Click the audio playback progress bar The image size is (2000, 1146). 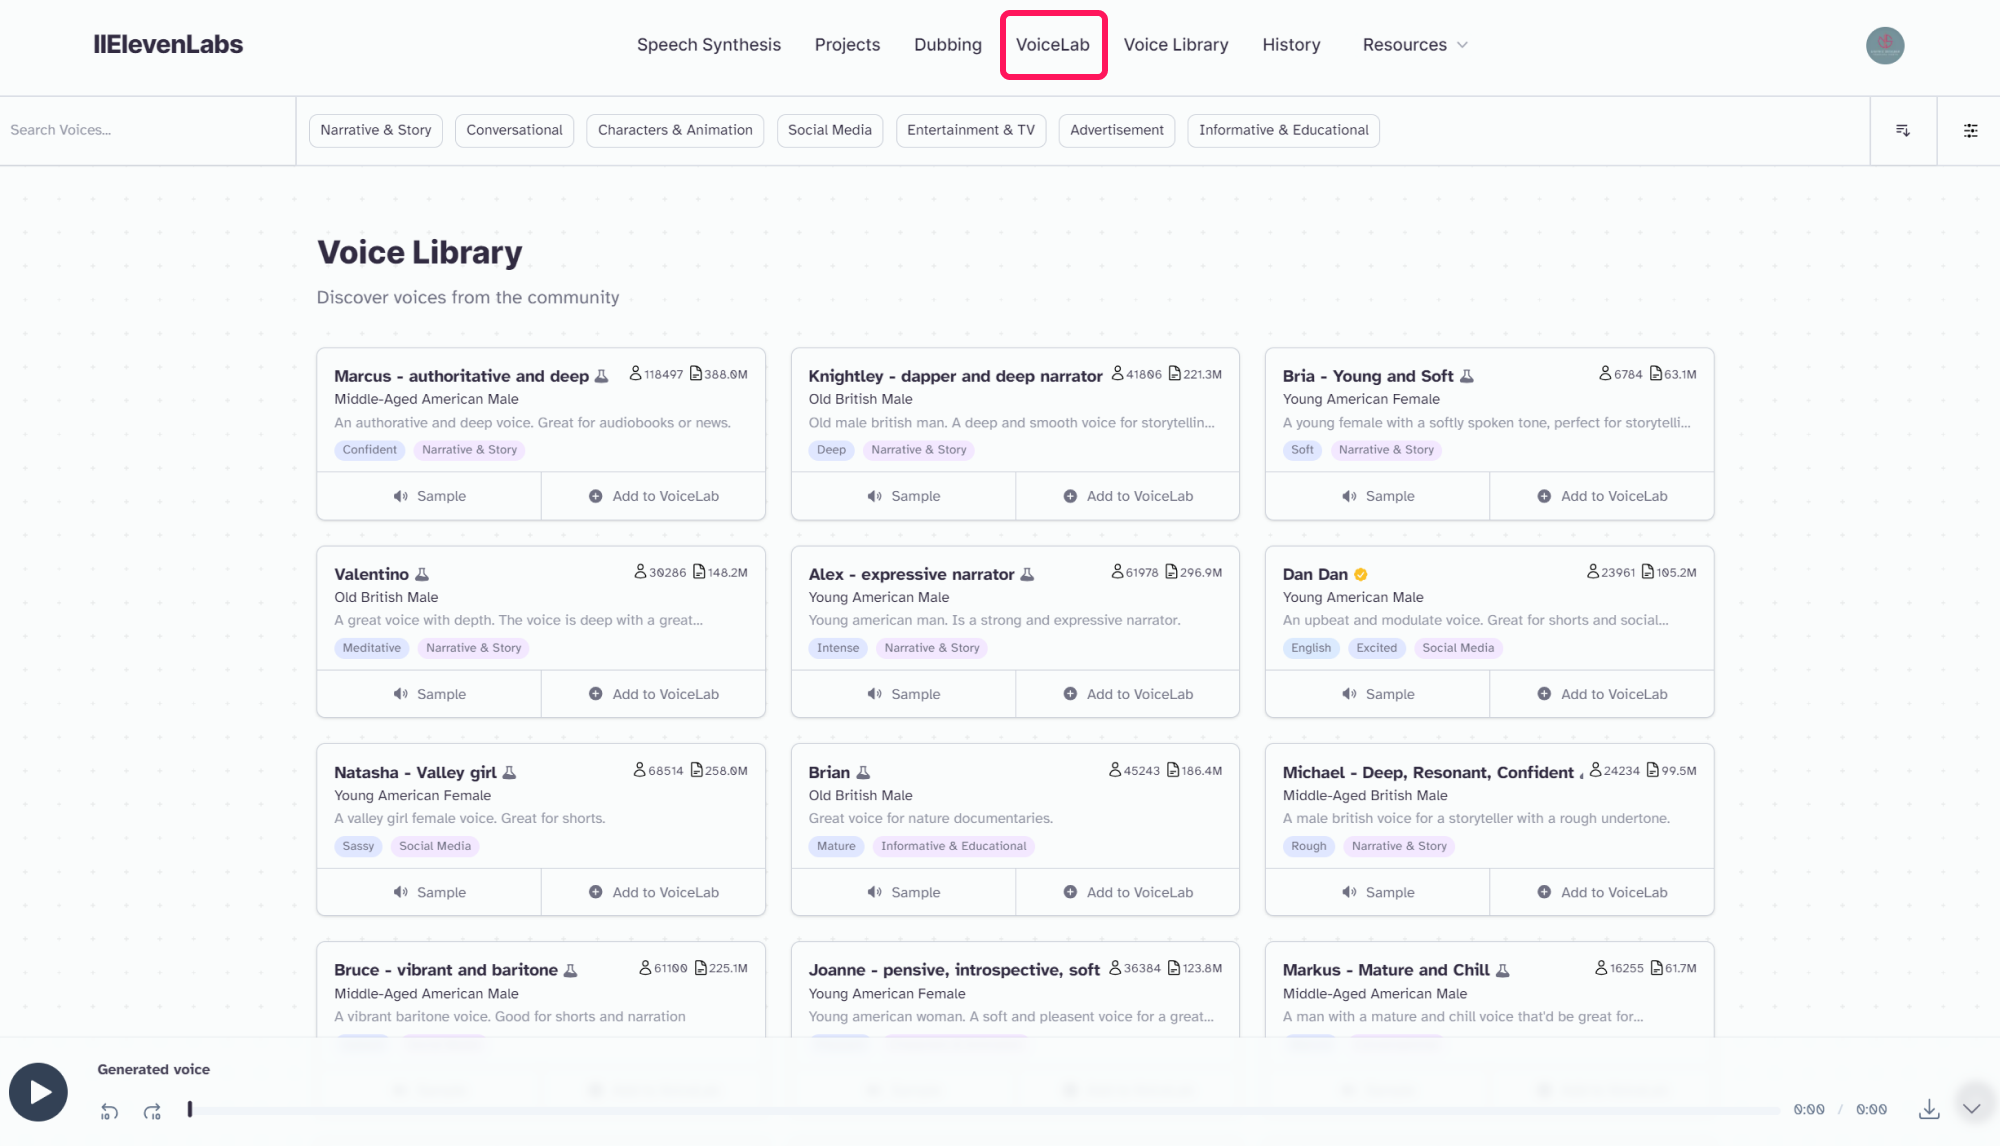tap(984, 1110)
